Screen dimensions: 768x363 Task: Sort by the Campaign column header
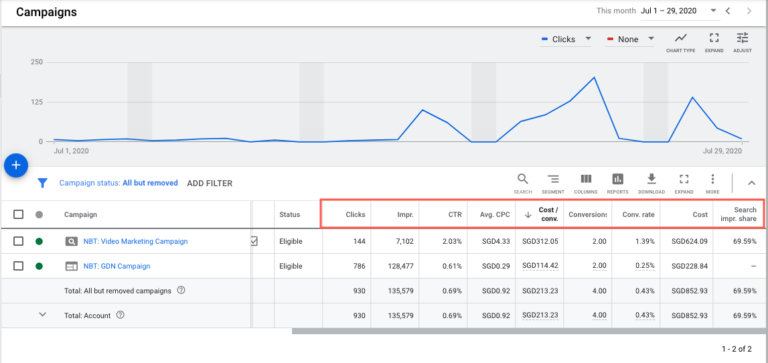pos(81,215)
